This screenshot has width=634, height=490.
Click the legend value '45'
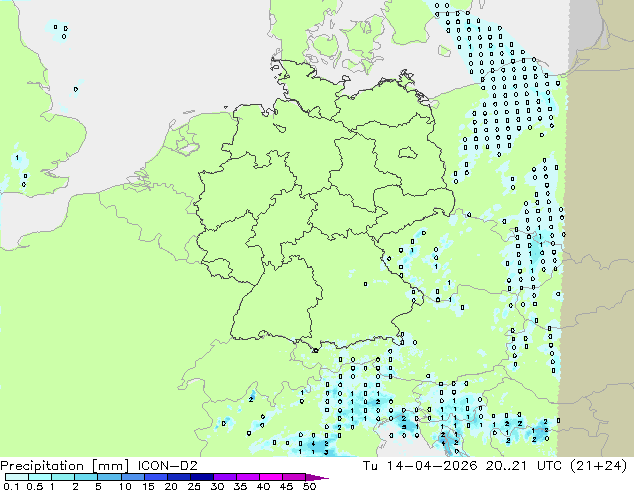(x=286, y=486)
